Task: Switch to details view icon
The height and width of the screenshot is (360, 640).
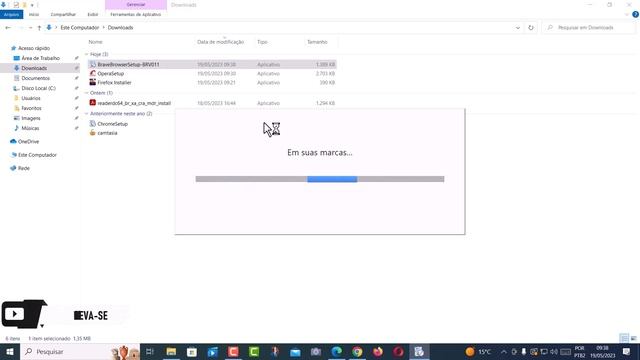Action: 624,338
